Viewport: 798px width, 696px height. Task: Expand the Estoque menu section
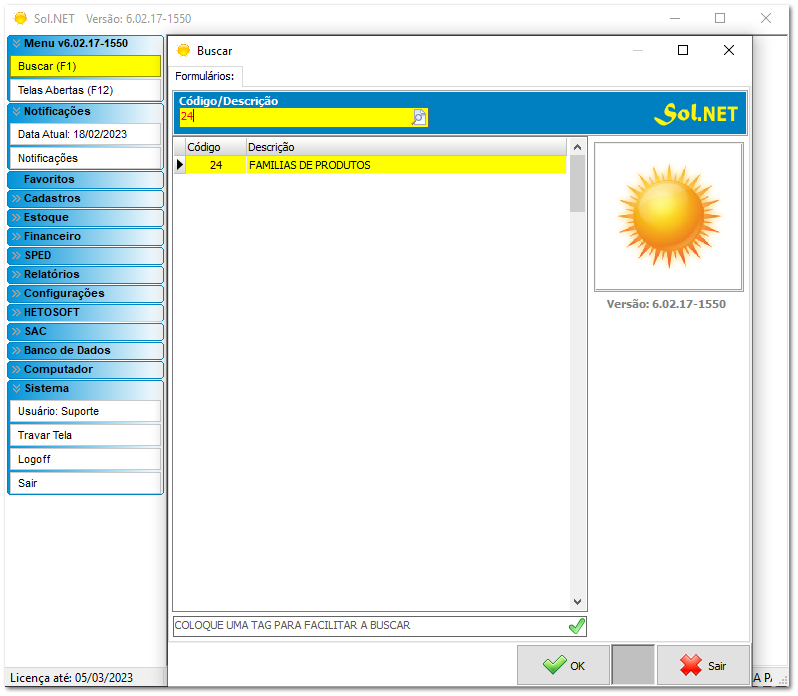[84, 217]
